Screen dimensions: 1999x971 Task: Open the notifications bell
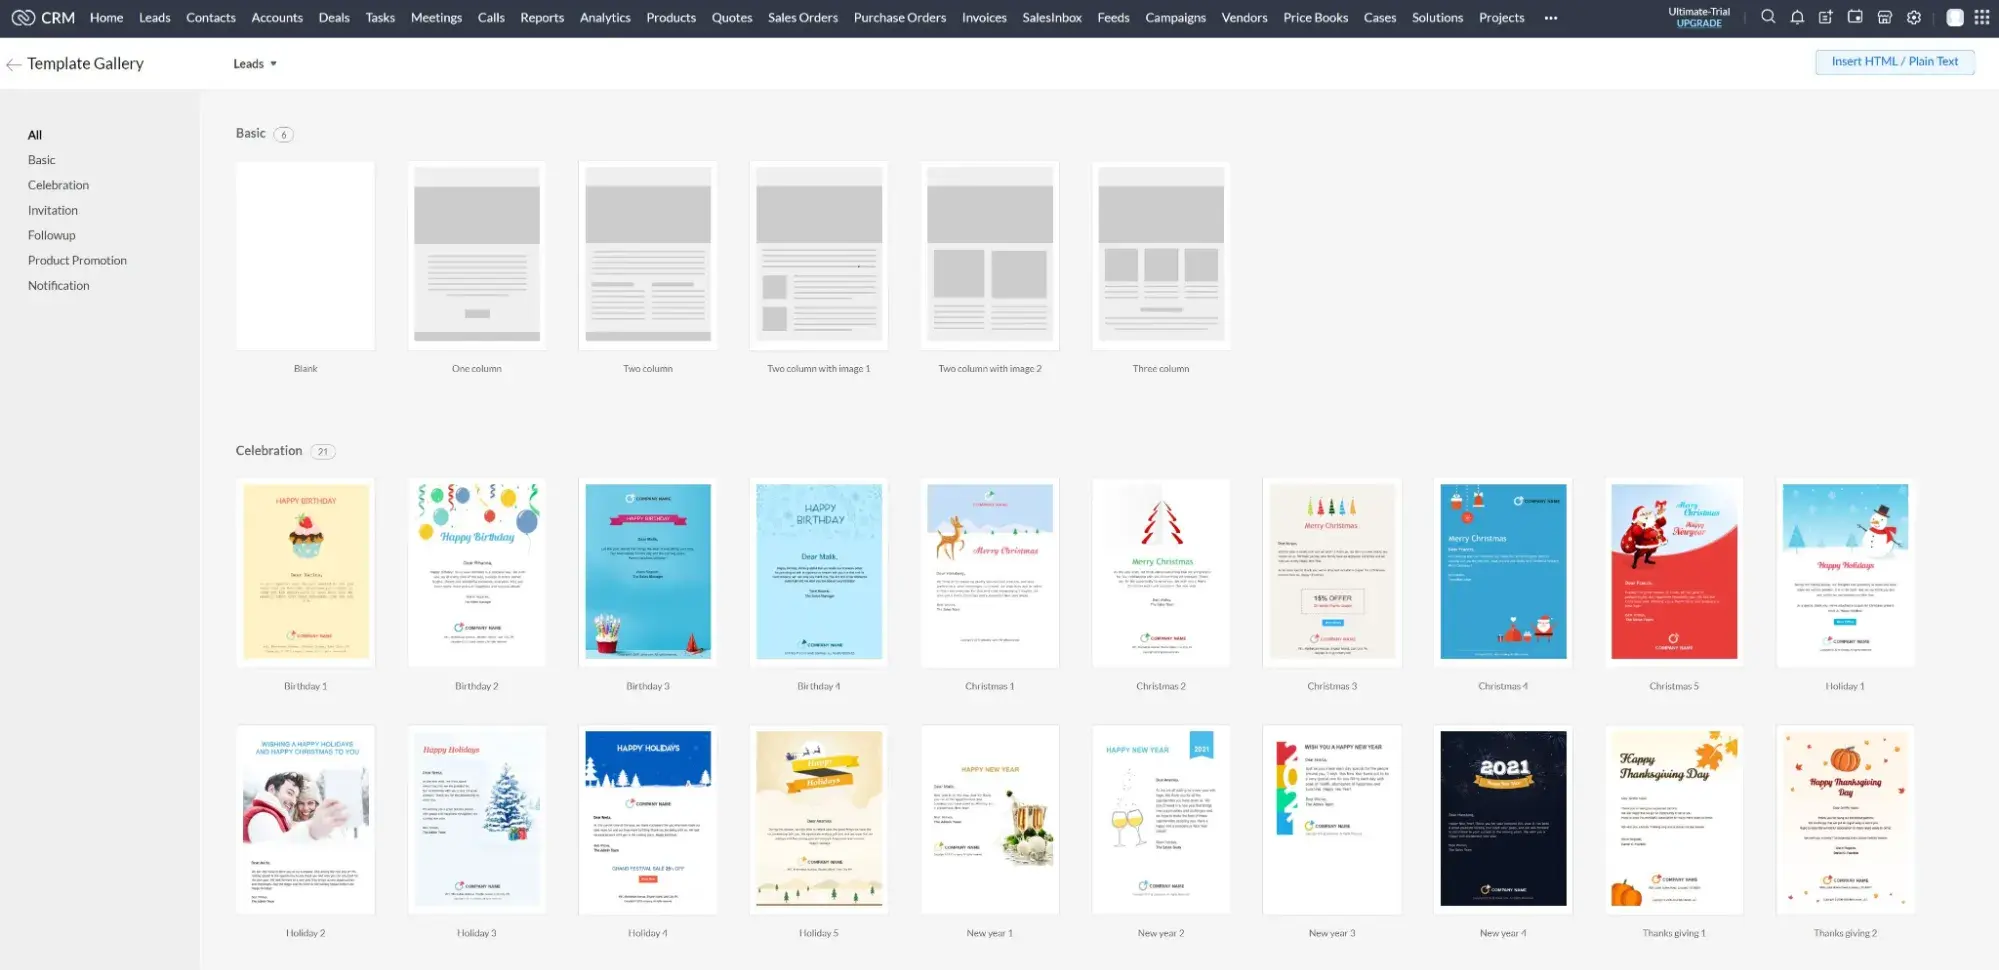[x=1797, y=17]
